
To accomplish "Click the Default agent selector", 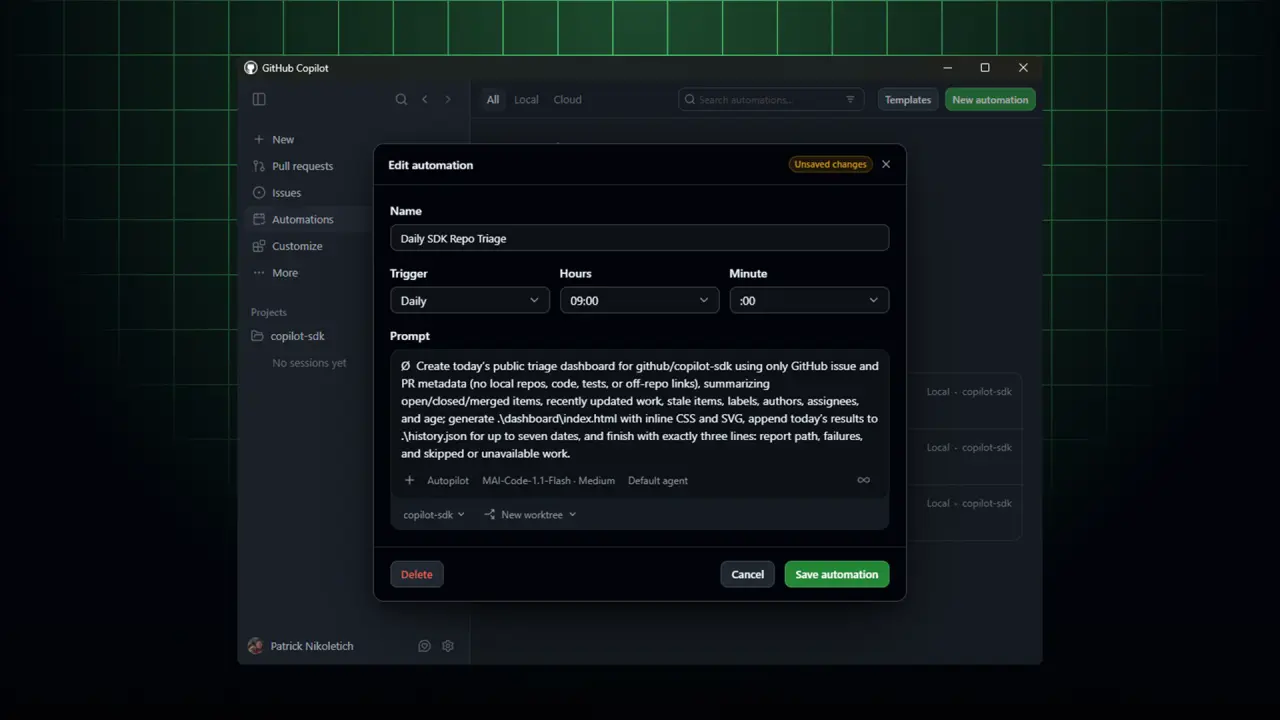I will coord(658,480).
